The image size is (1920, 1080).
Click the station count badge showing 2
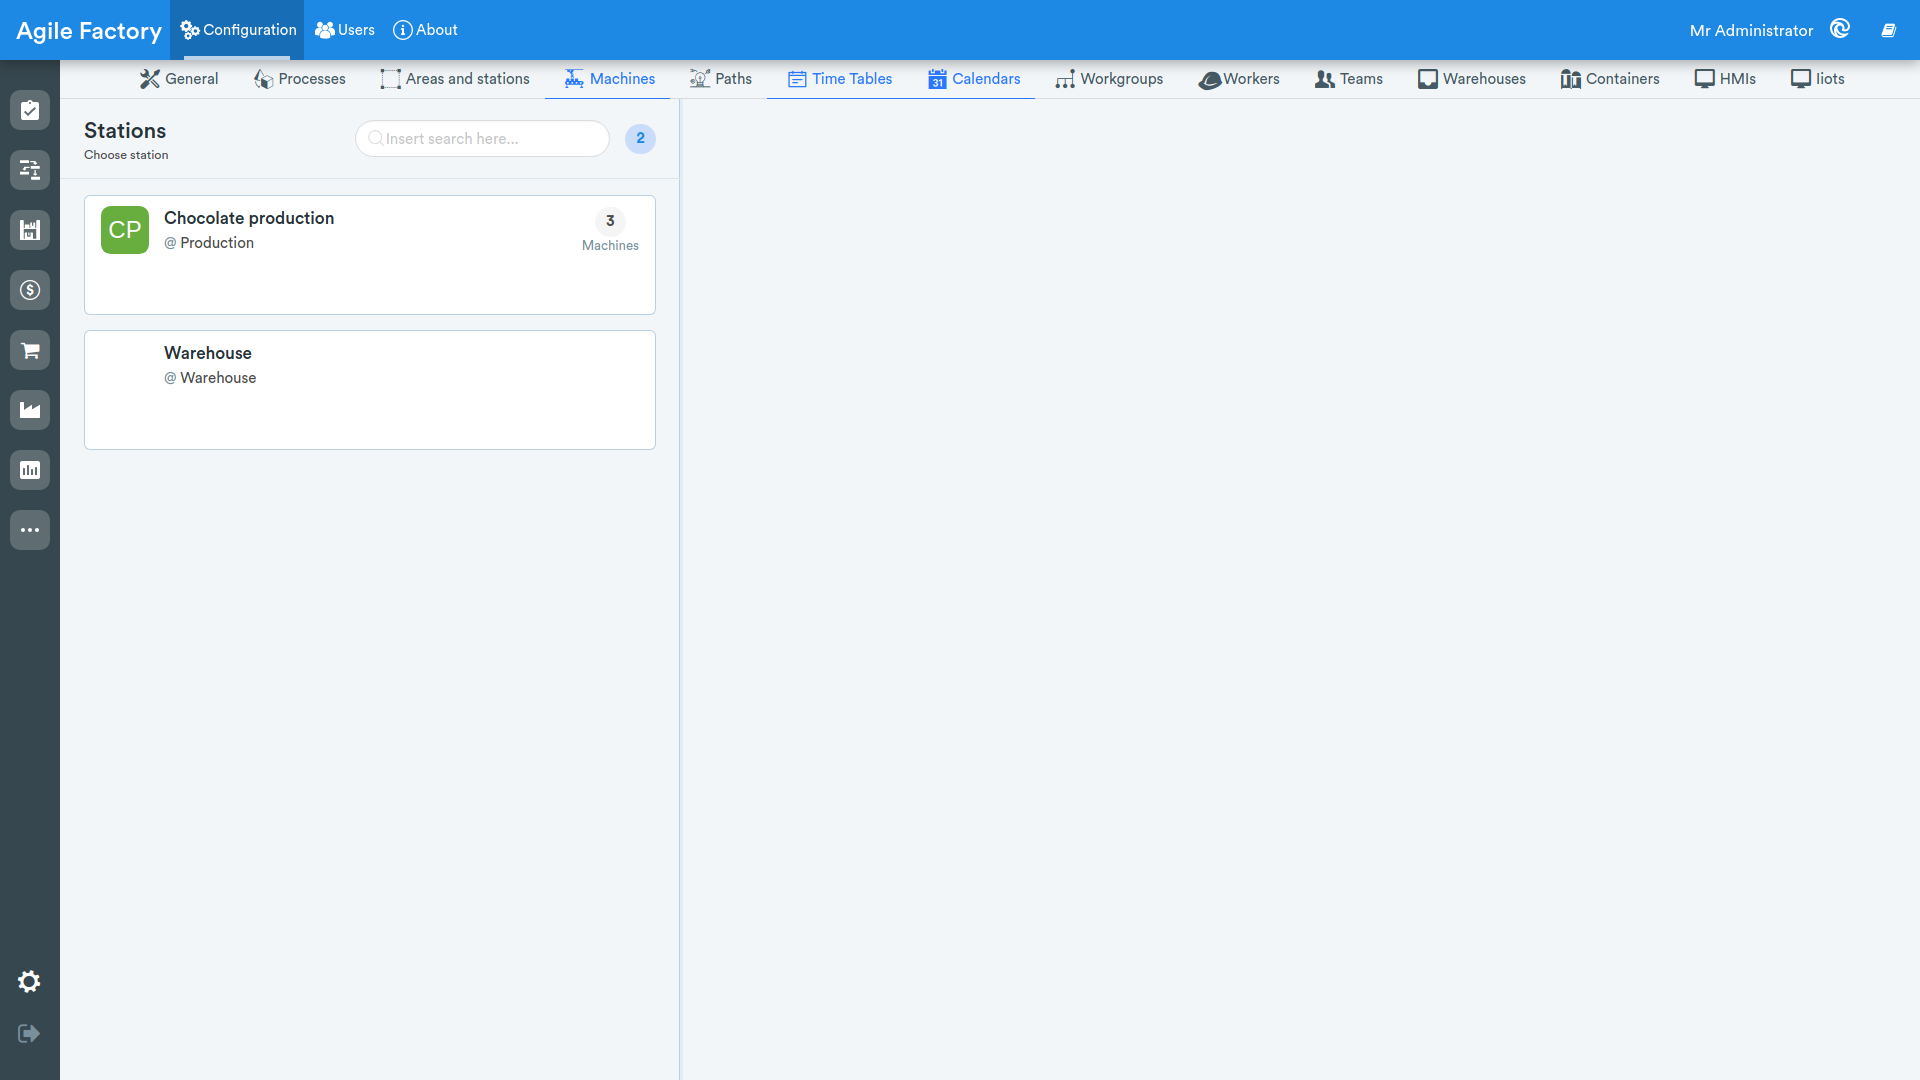coord(640,139)
